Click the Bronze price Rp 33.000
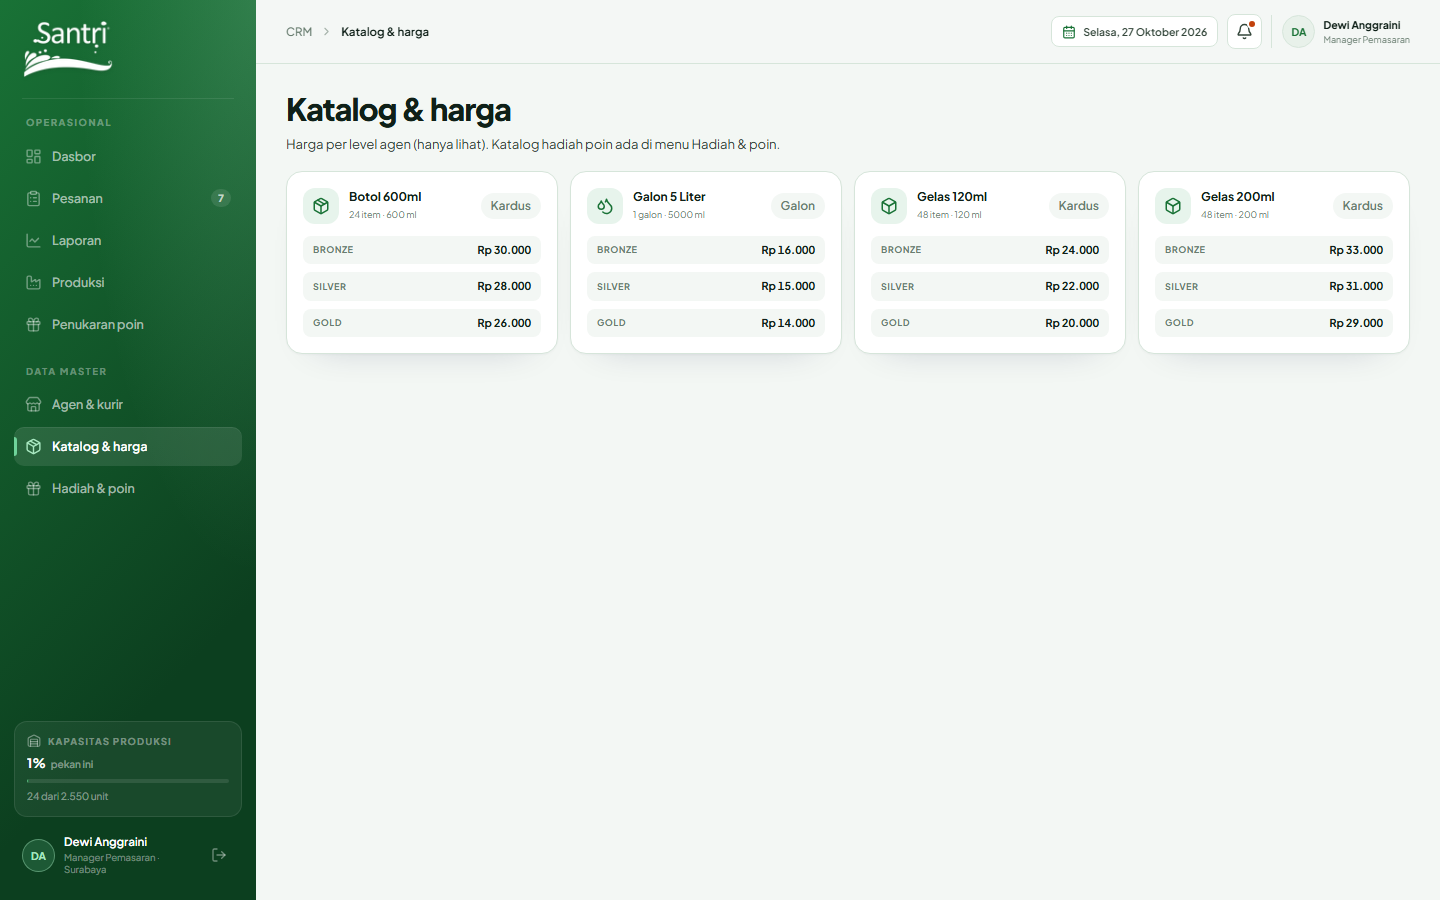1440x900 pixels. [1356, 250]
